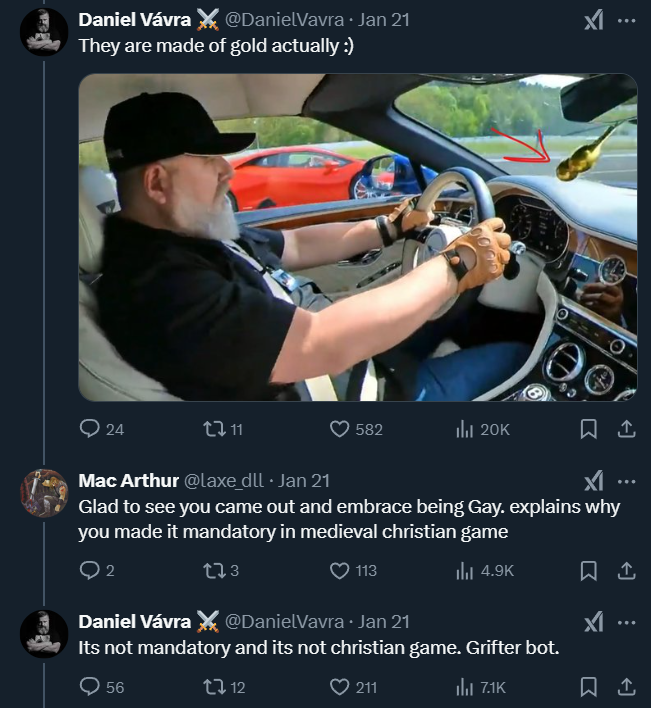Bookmark the Grifter bot tweet
This screenshot has height=708, width=651.
(589, 687)
